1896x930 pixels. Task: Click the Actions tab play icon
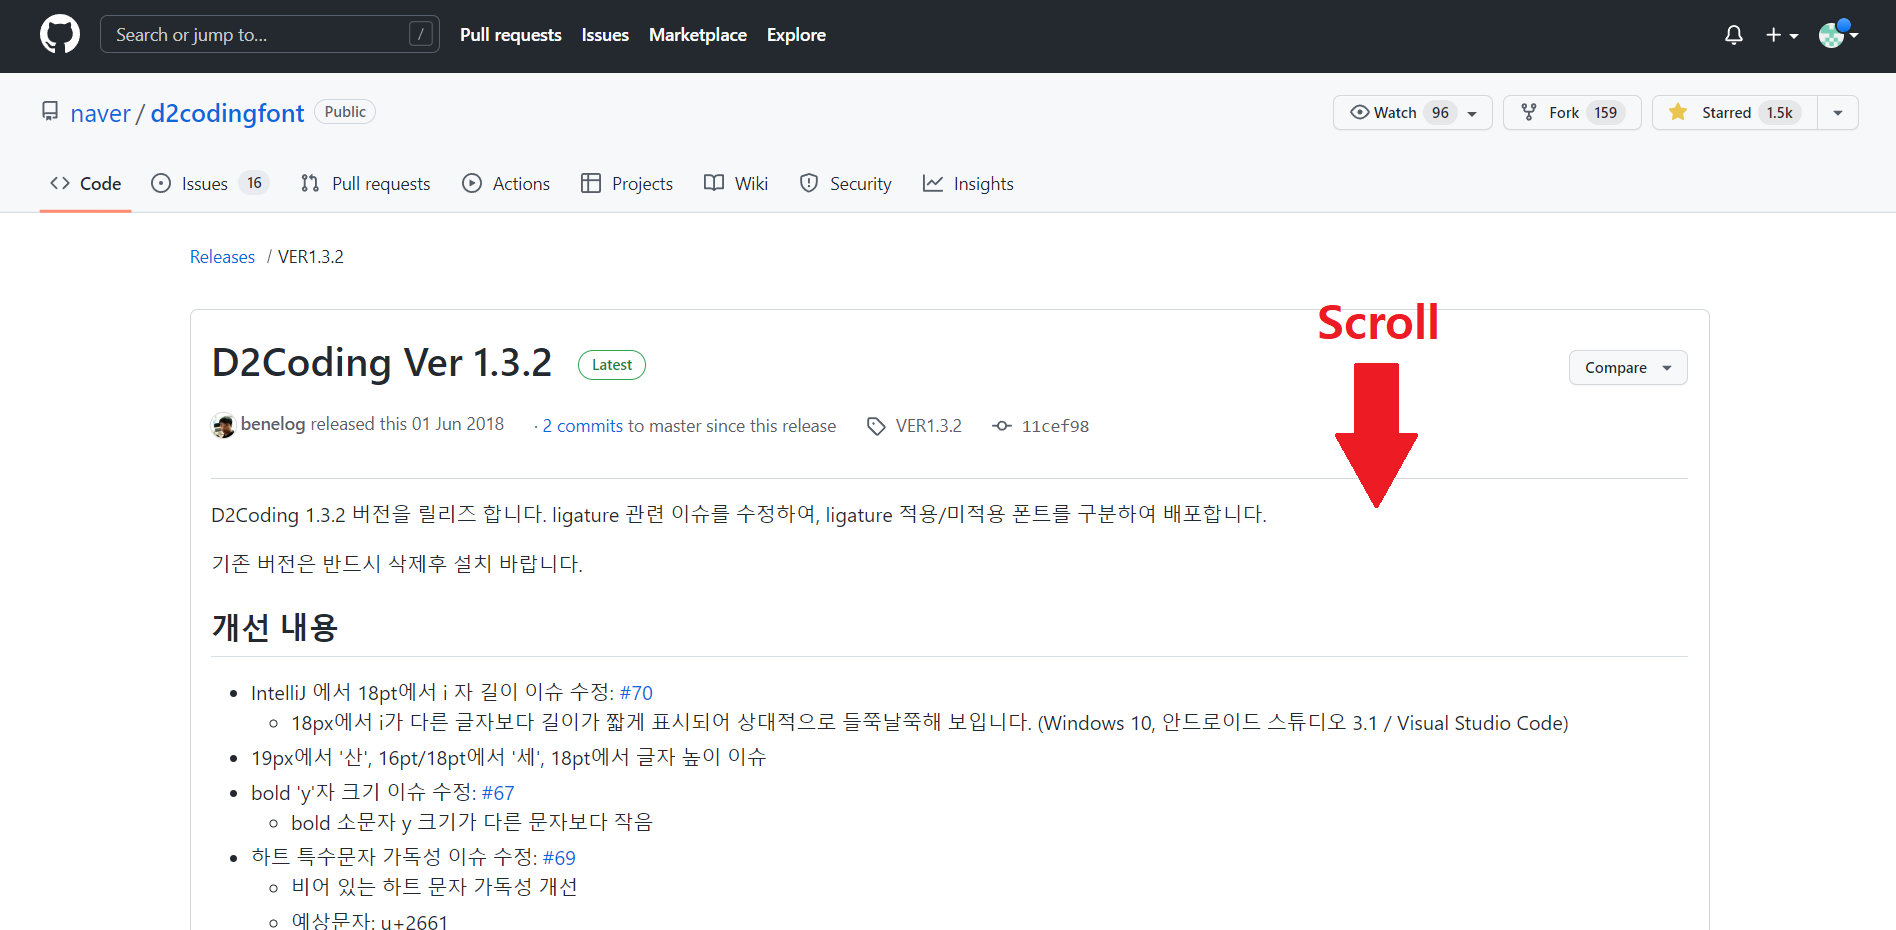click(472, 183)
